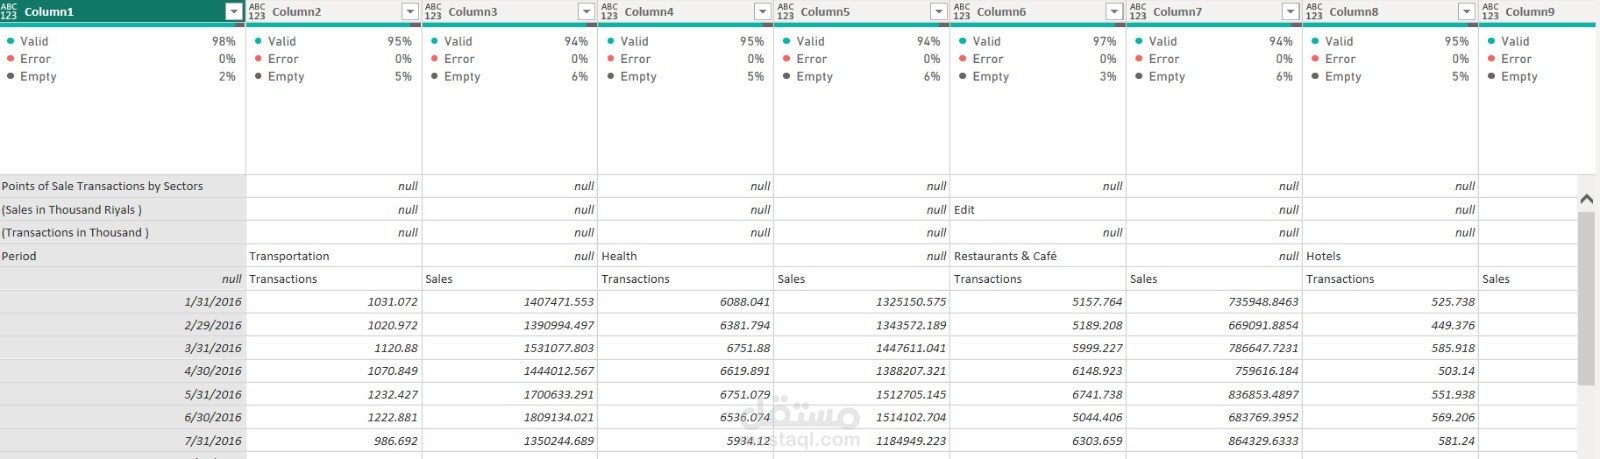Select the Column2 header name

297,12
